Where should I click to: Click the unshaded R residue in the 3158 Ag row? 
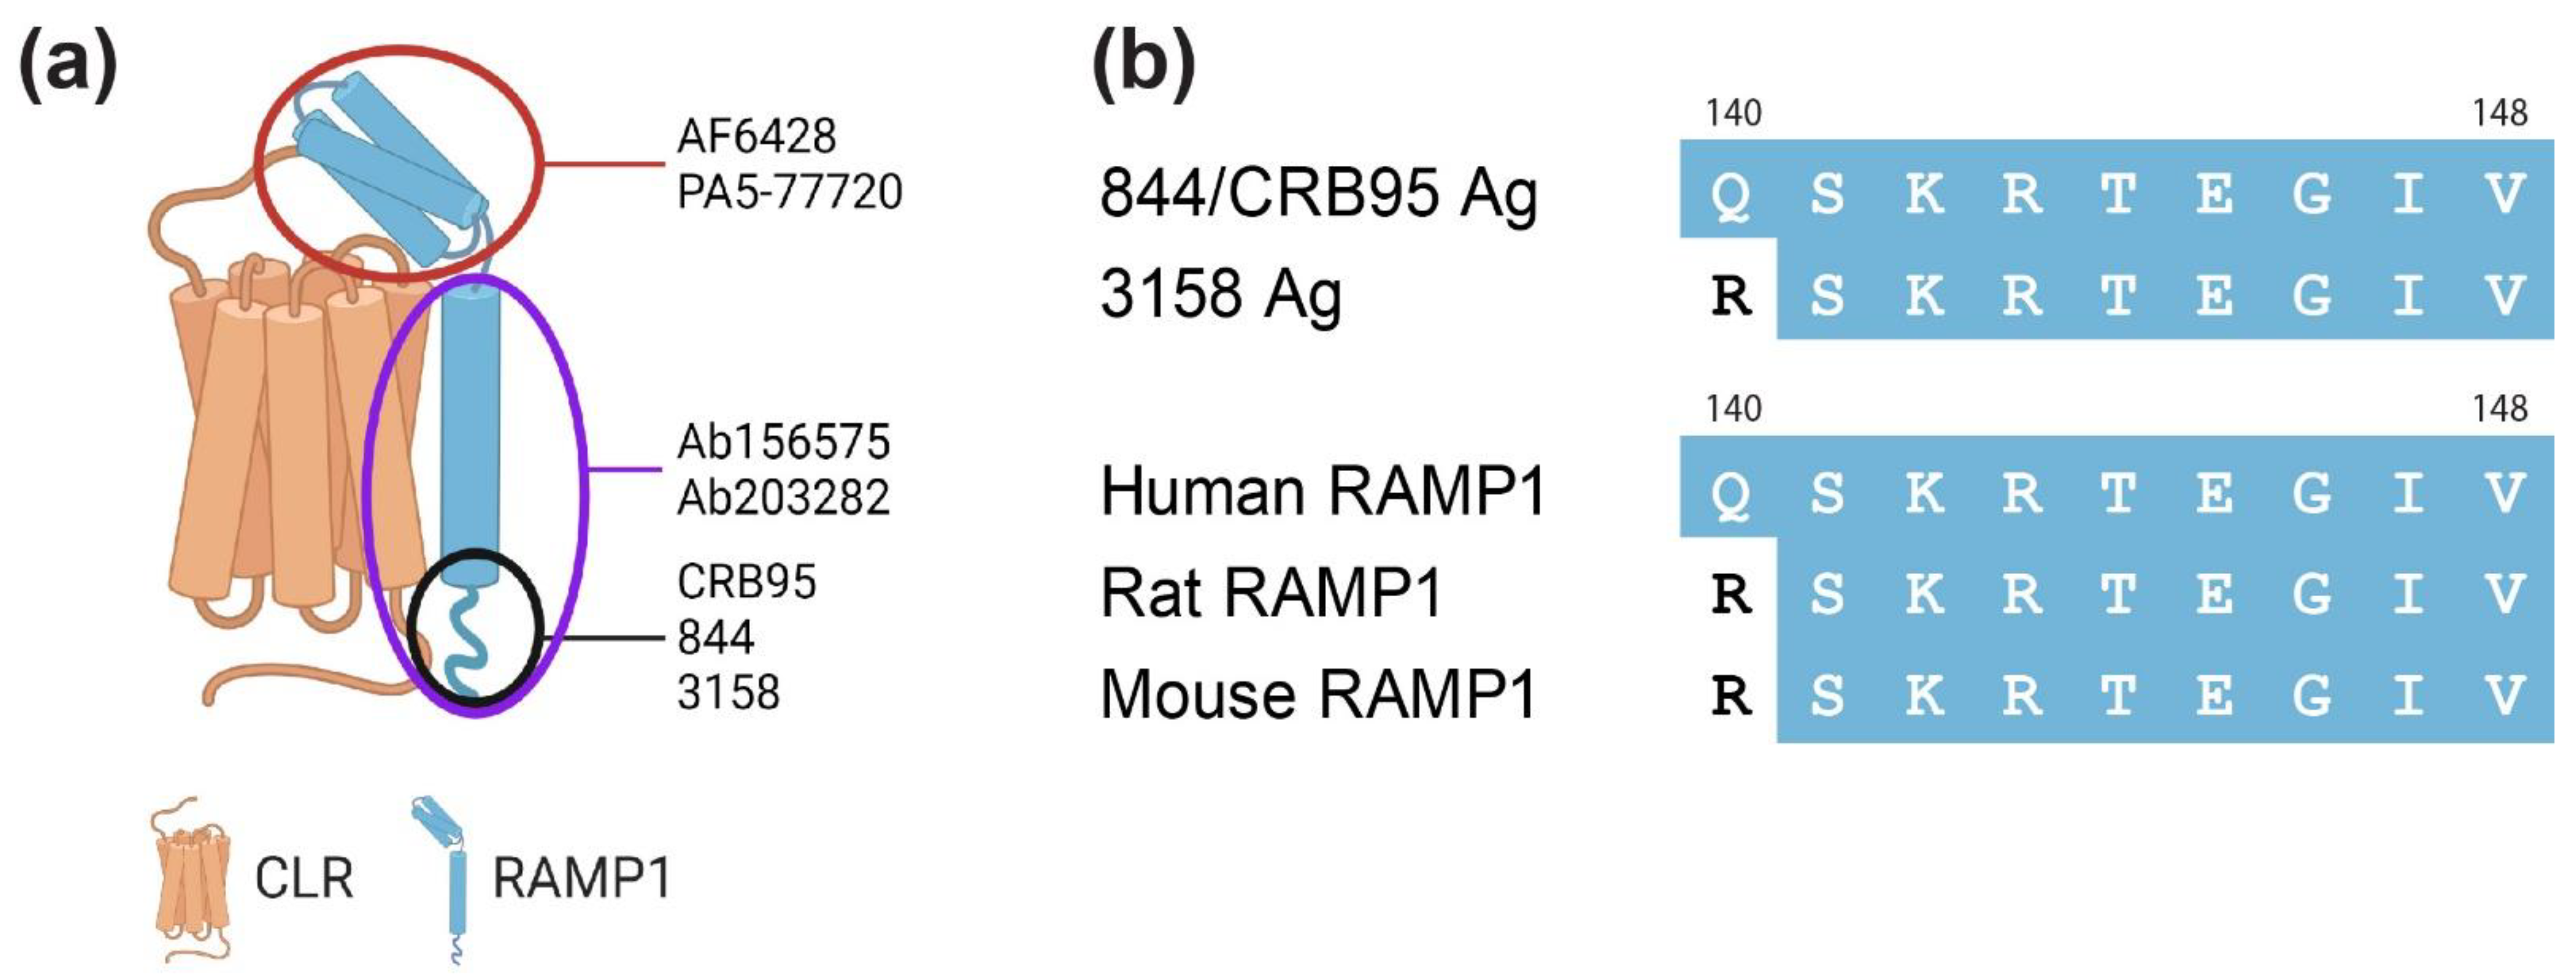1730,296
